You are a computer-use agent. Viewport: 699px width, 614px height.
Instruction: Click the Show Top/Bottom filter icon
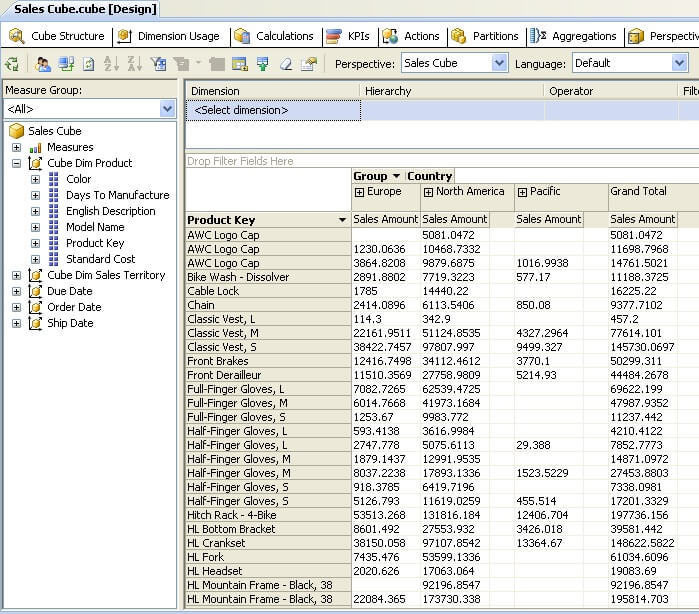pos(181,64)
